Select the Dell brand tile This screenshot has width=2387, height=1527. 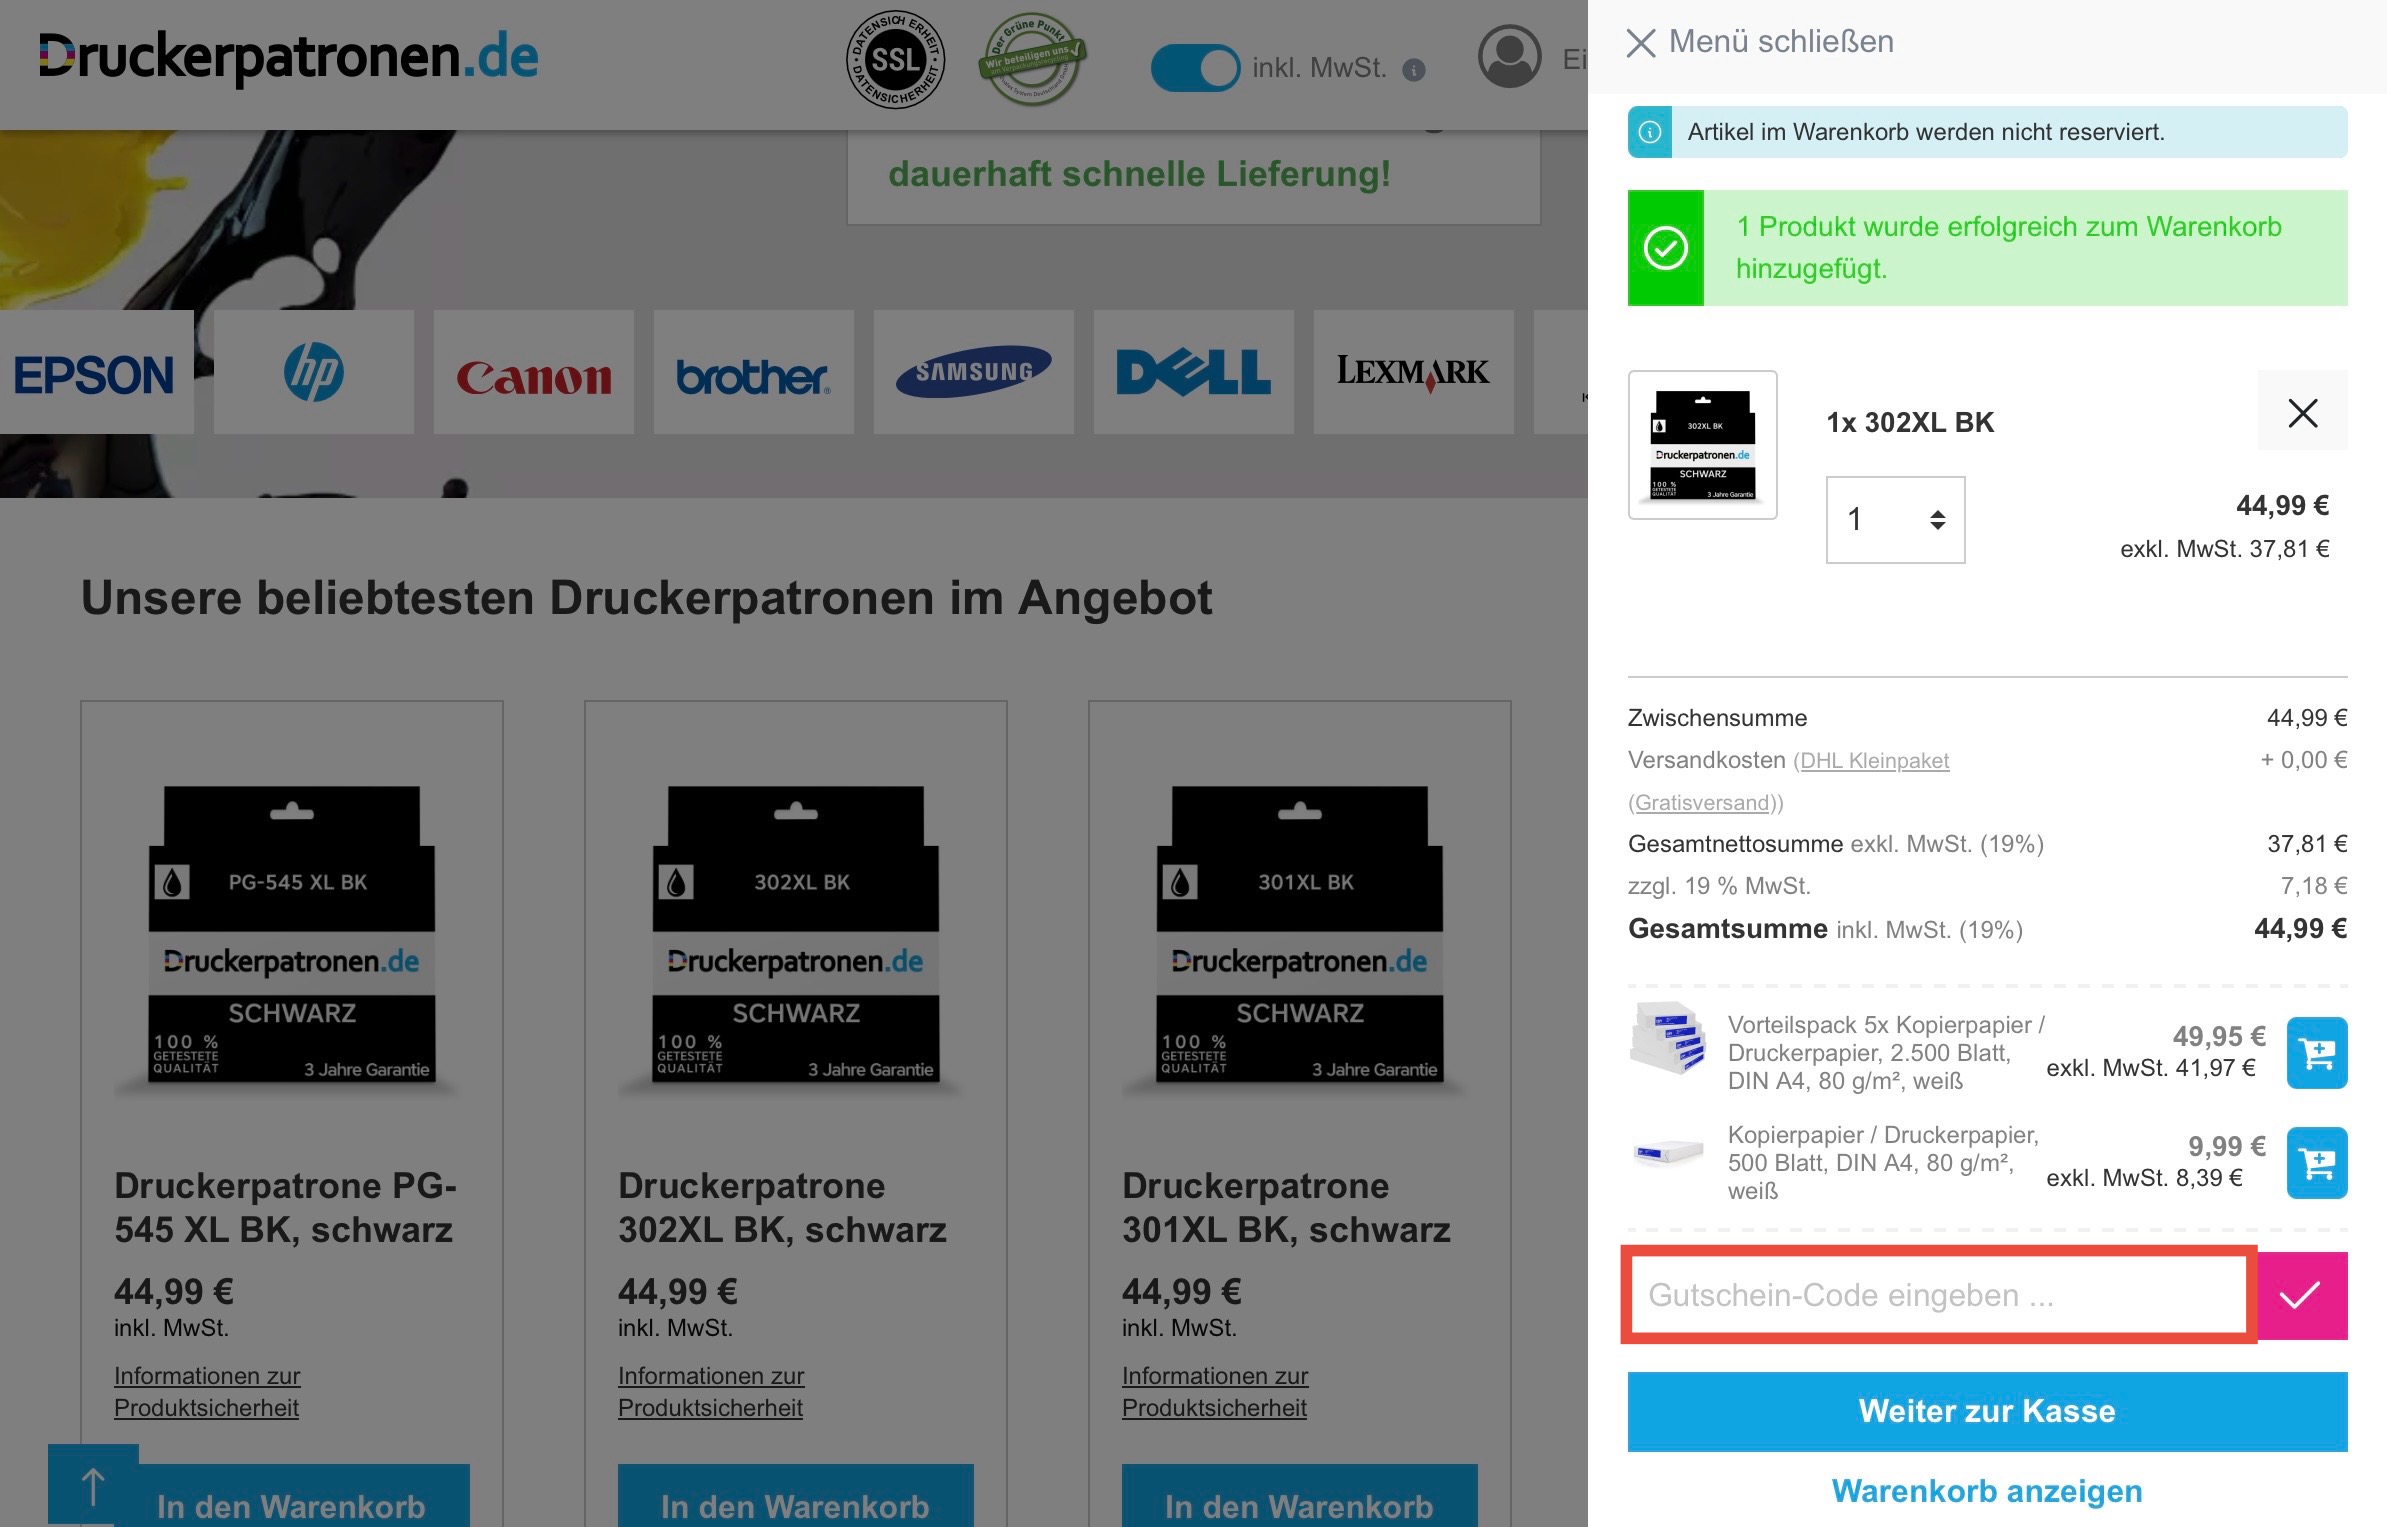tap(1194, 372)
